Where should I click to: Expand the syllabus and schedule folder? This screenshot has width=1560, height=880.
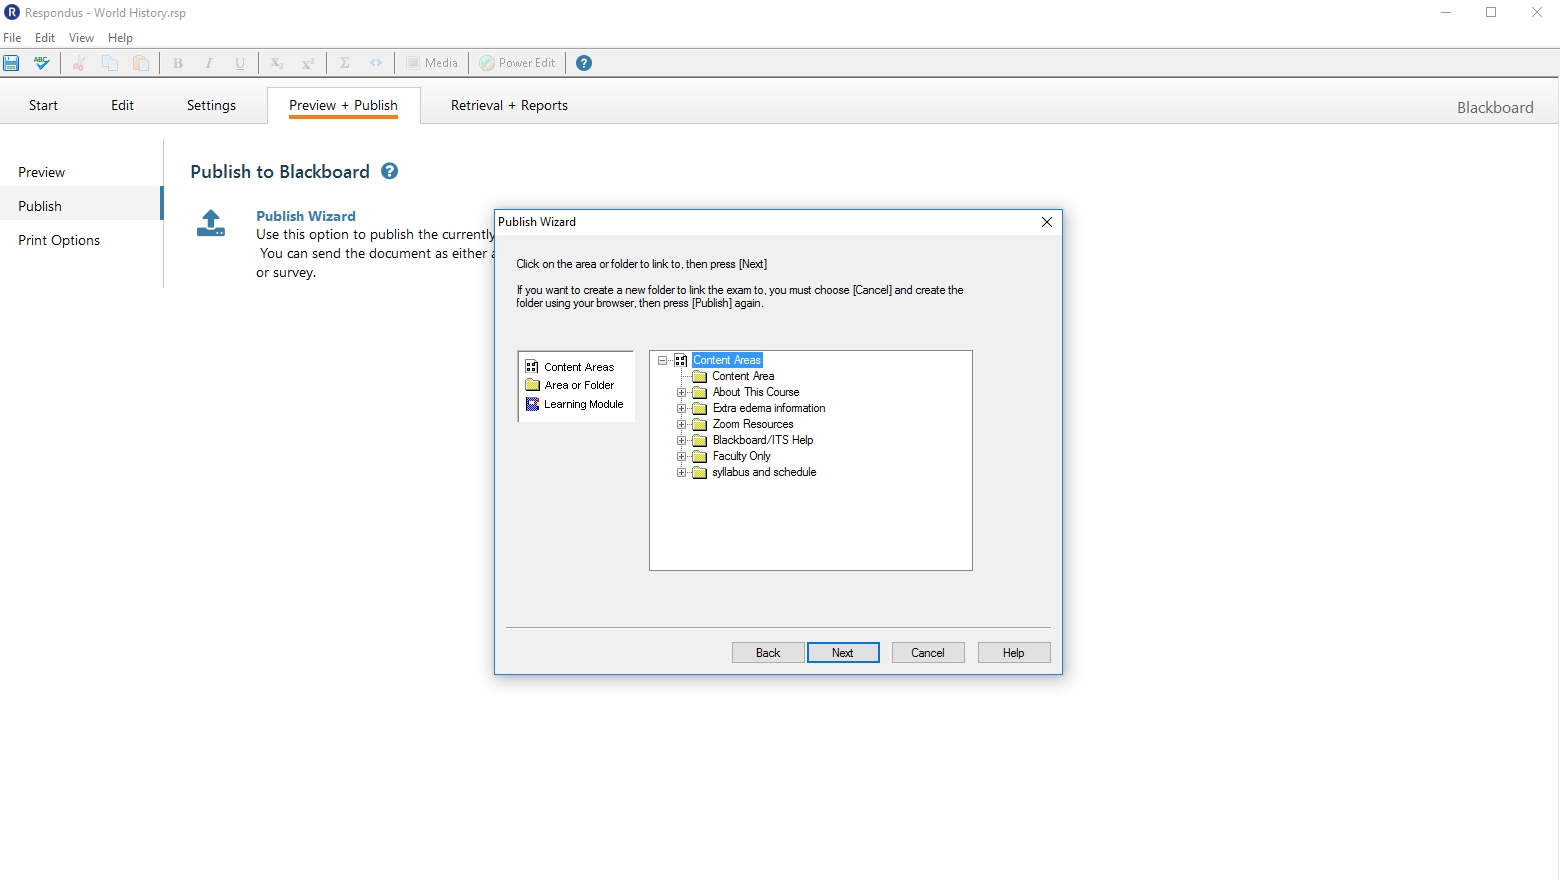(x=682, y=472)
